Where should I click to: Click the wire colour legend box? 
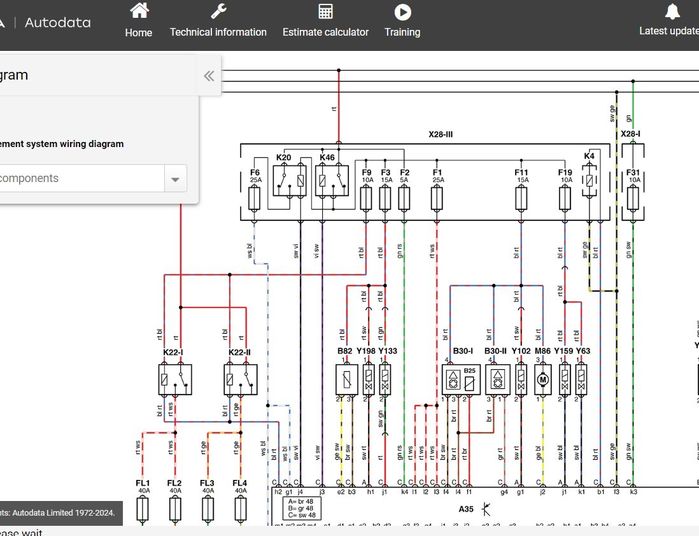click(301, 508)
